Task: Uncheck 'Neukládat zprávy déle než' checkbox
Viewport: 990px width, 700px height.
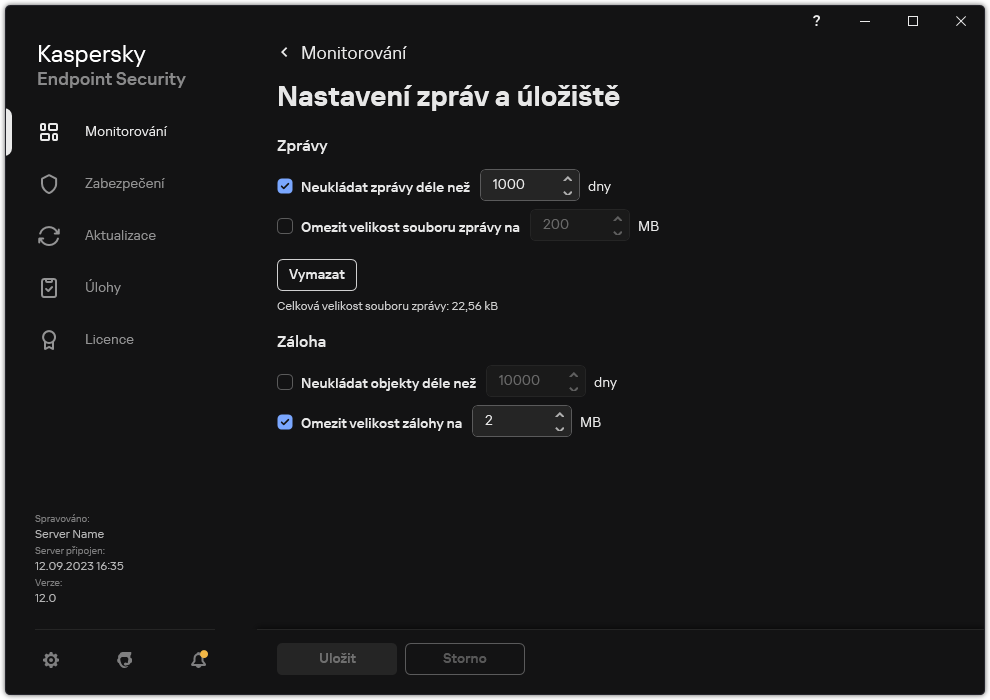Action: (285, 186)
